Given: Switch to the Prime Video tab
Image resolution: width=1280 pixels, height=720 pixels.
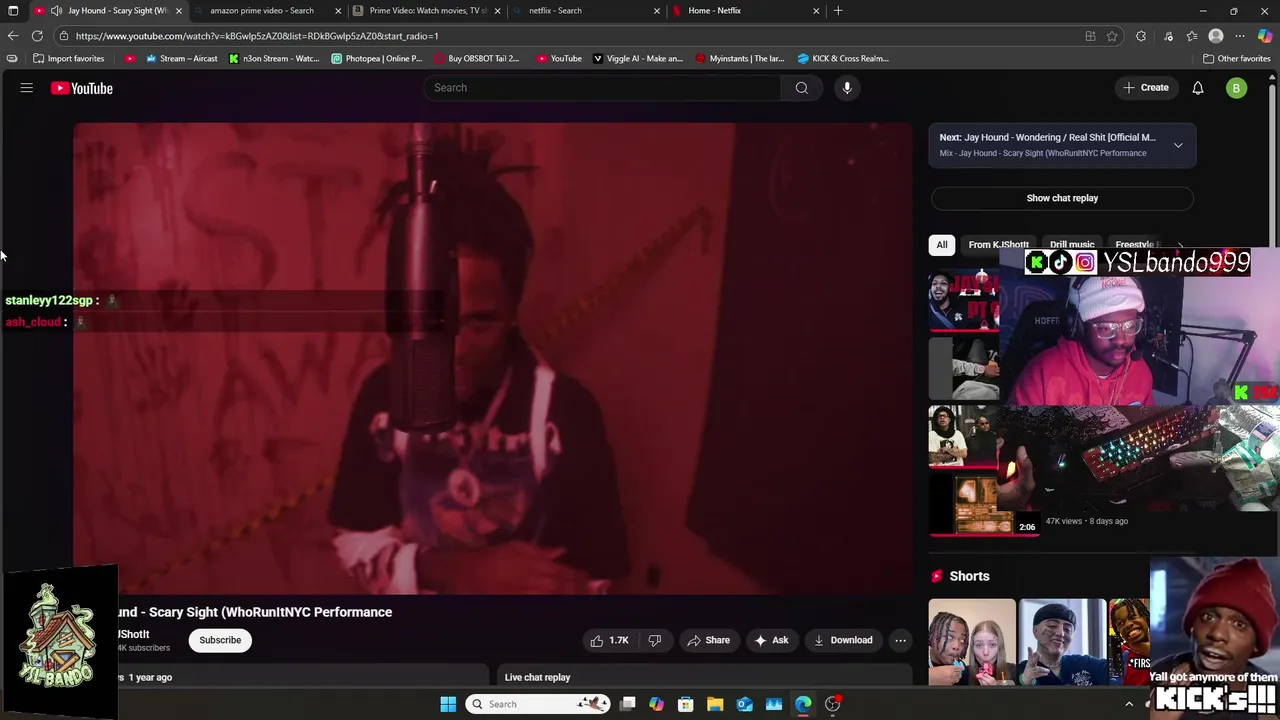Looking at the screenshot, I should 428,11.
